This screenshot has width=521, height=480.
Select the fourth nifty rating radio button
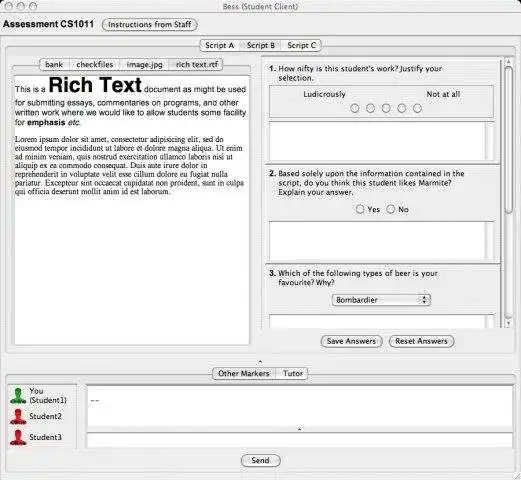point(402,108)
